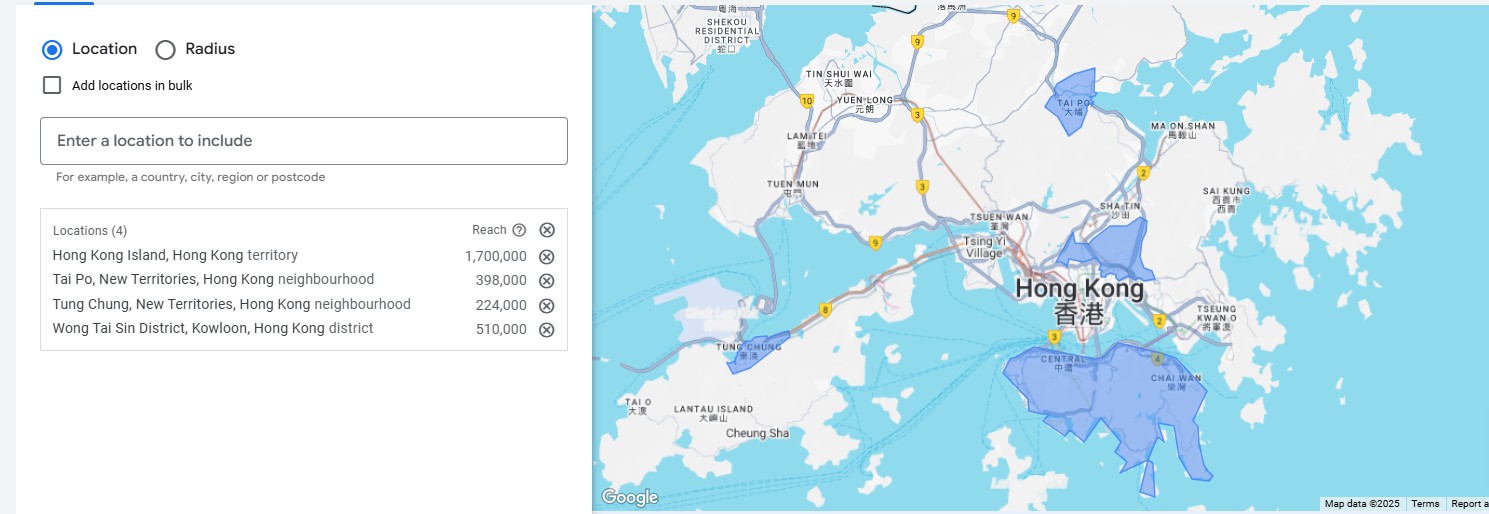The image size is (1489, 514).
Task: Click the Map data ©2025 text
Action: point(1362,504)
